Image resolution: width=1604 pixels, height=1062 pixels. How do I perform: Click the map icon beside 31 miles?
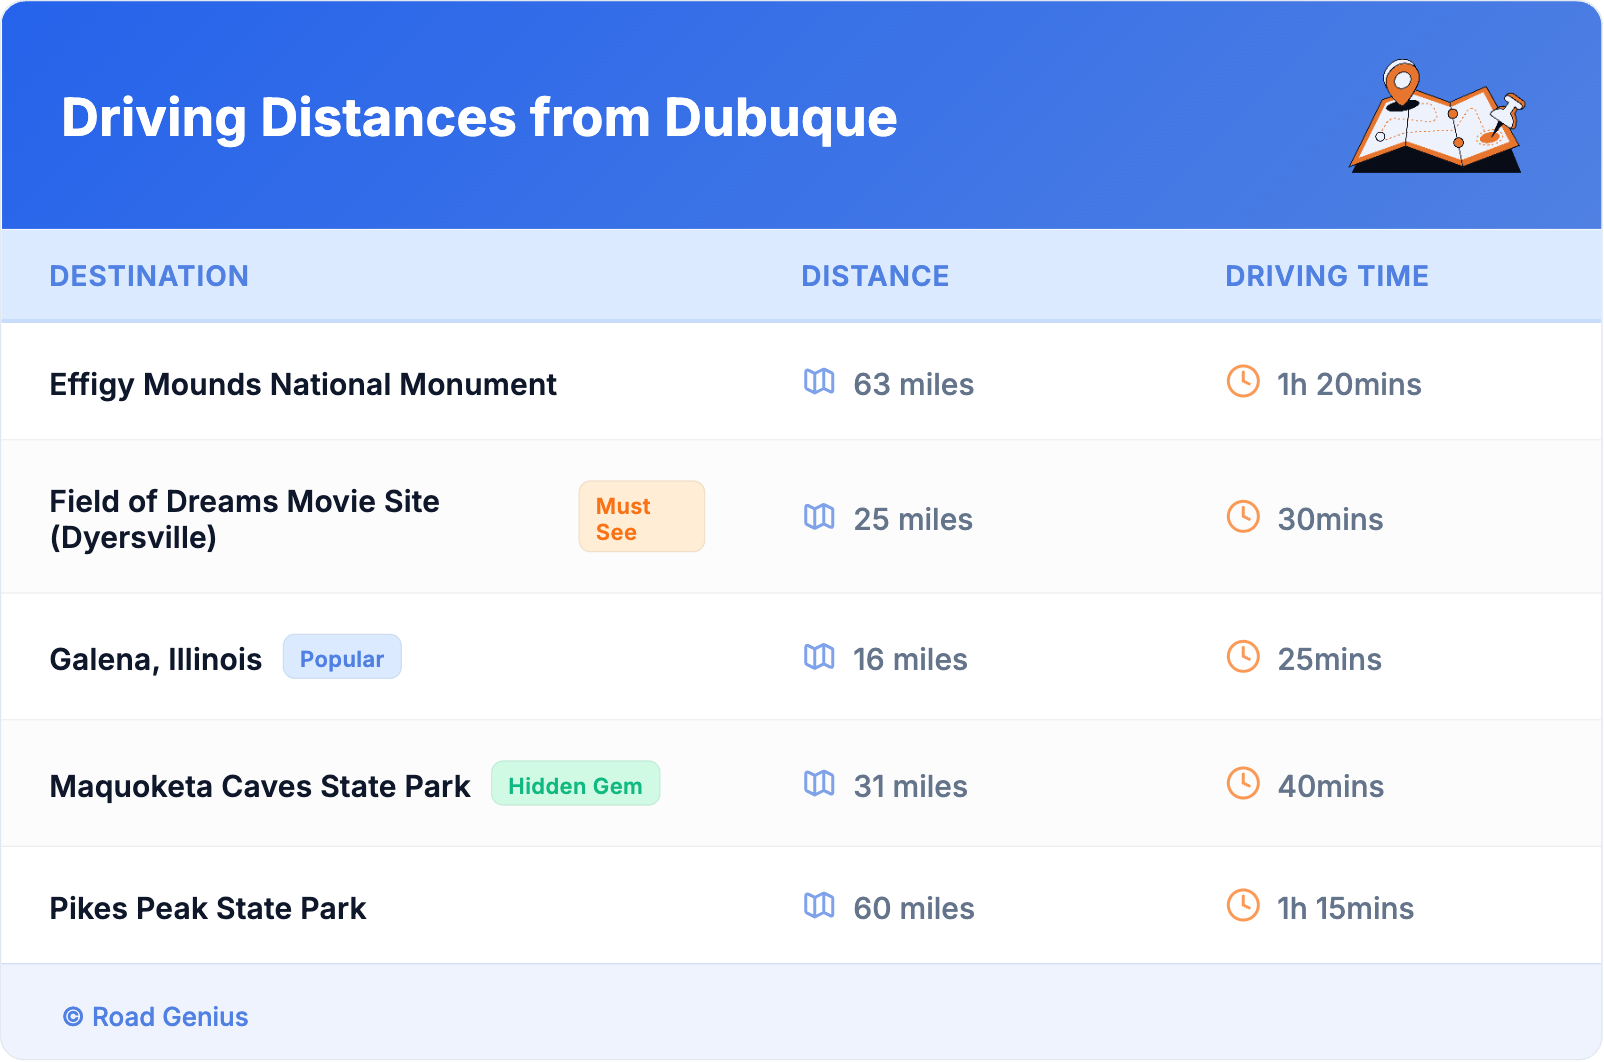coord(819,784)
